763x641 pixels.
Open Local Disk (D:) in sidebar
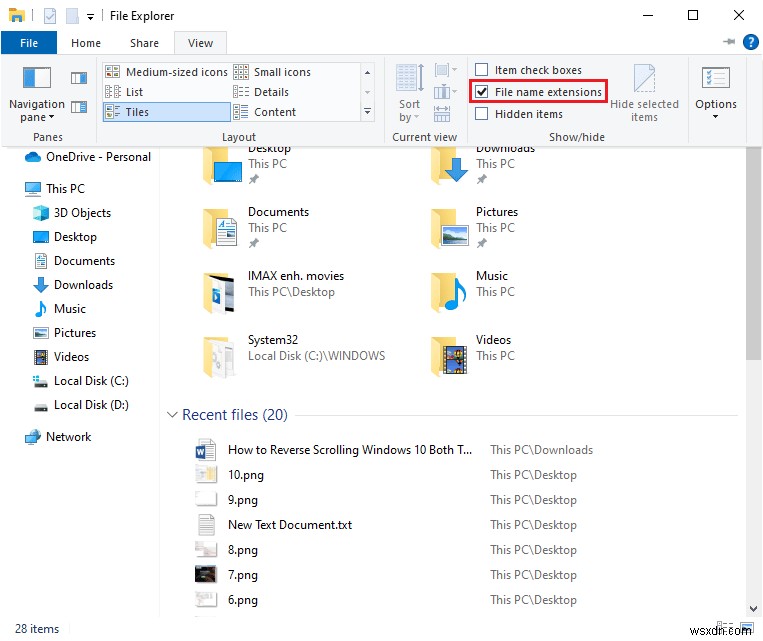coord(81,405)
